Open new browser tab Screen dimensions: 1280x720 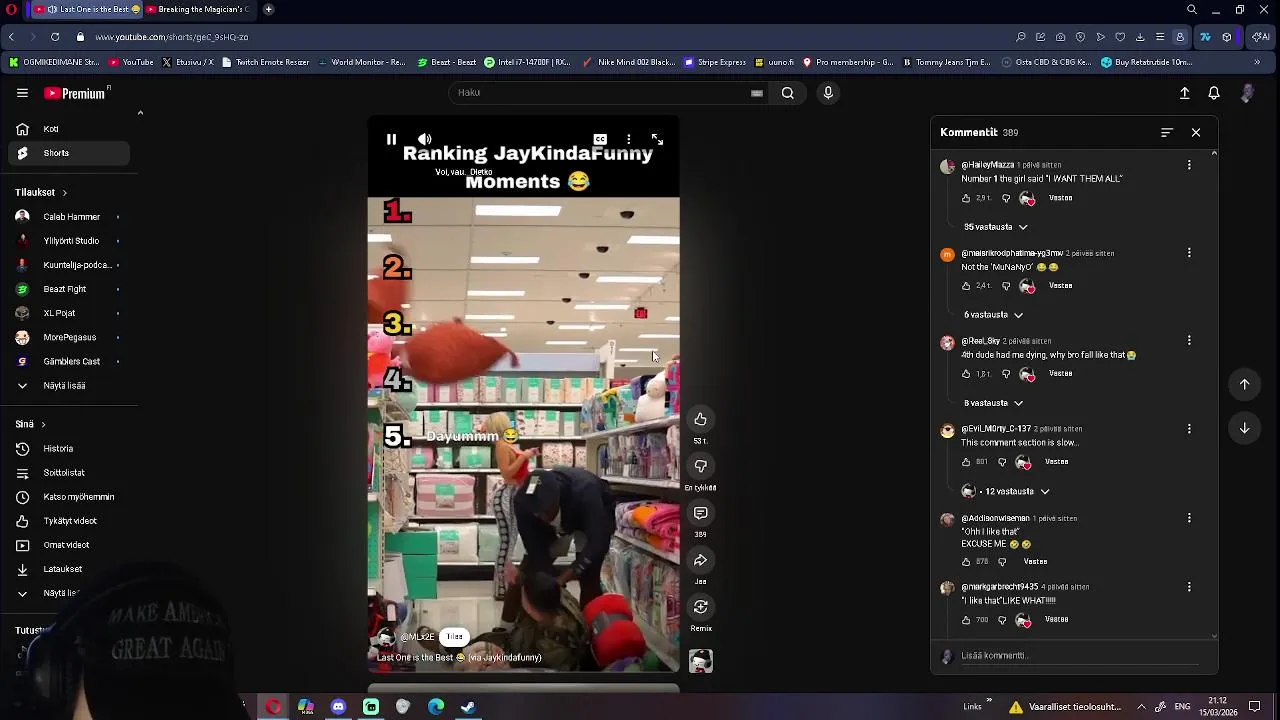(x=268, y=9)
